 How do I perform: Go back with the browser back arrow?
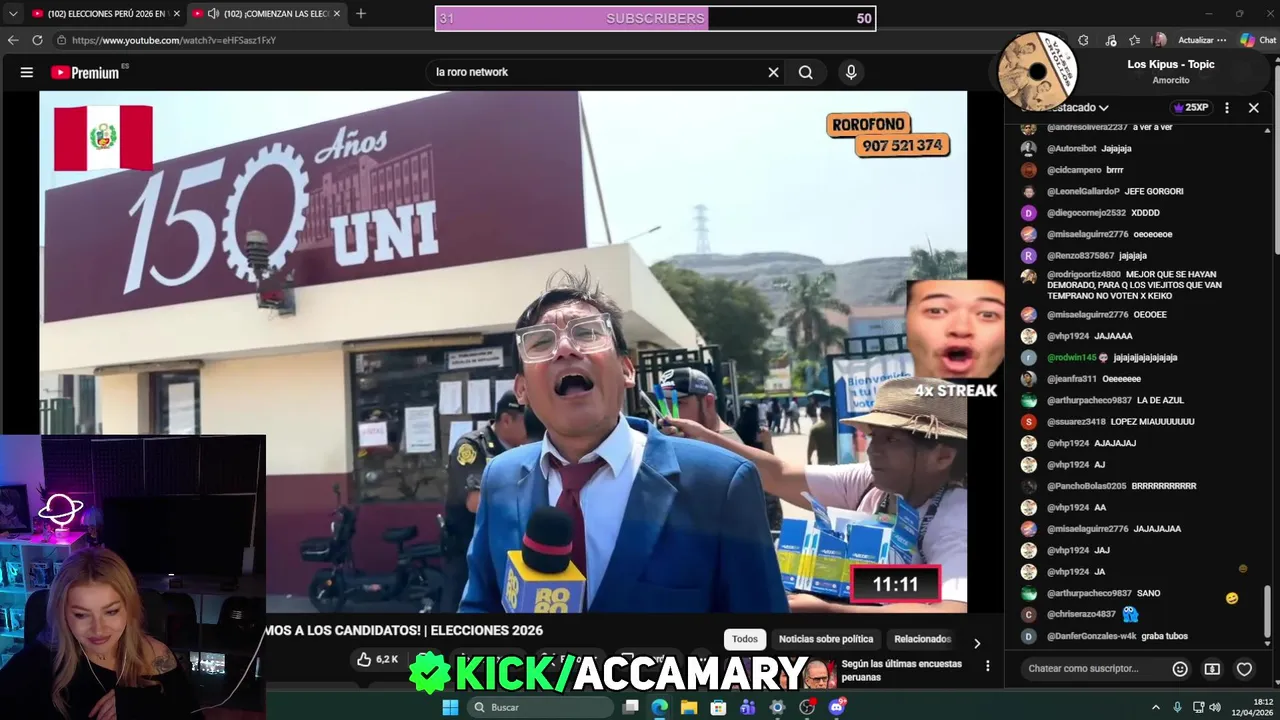[x=13, y=40]
